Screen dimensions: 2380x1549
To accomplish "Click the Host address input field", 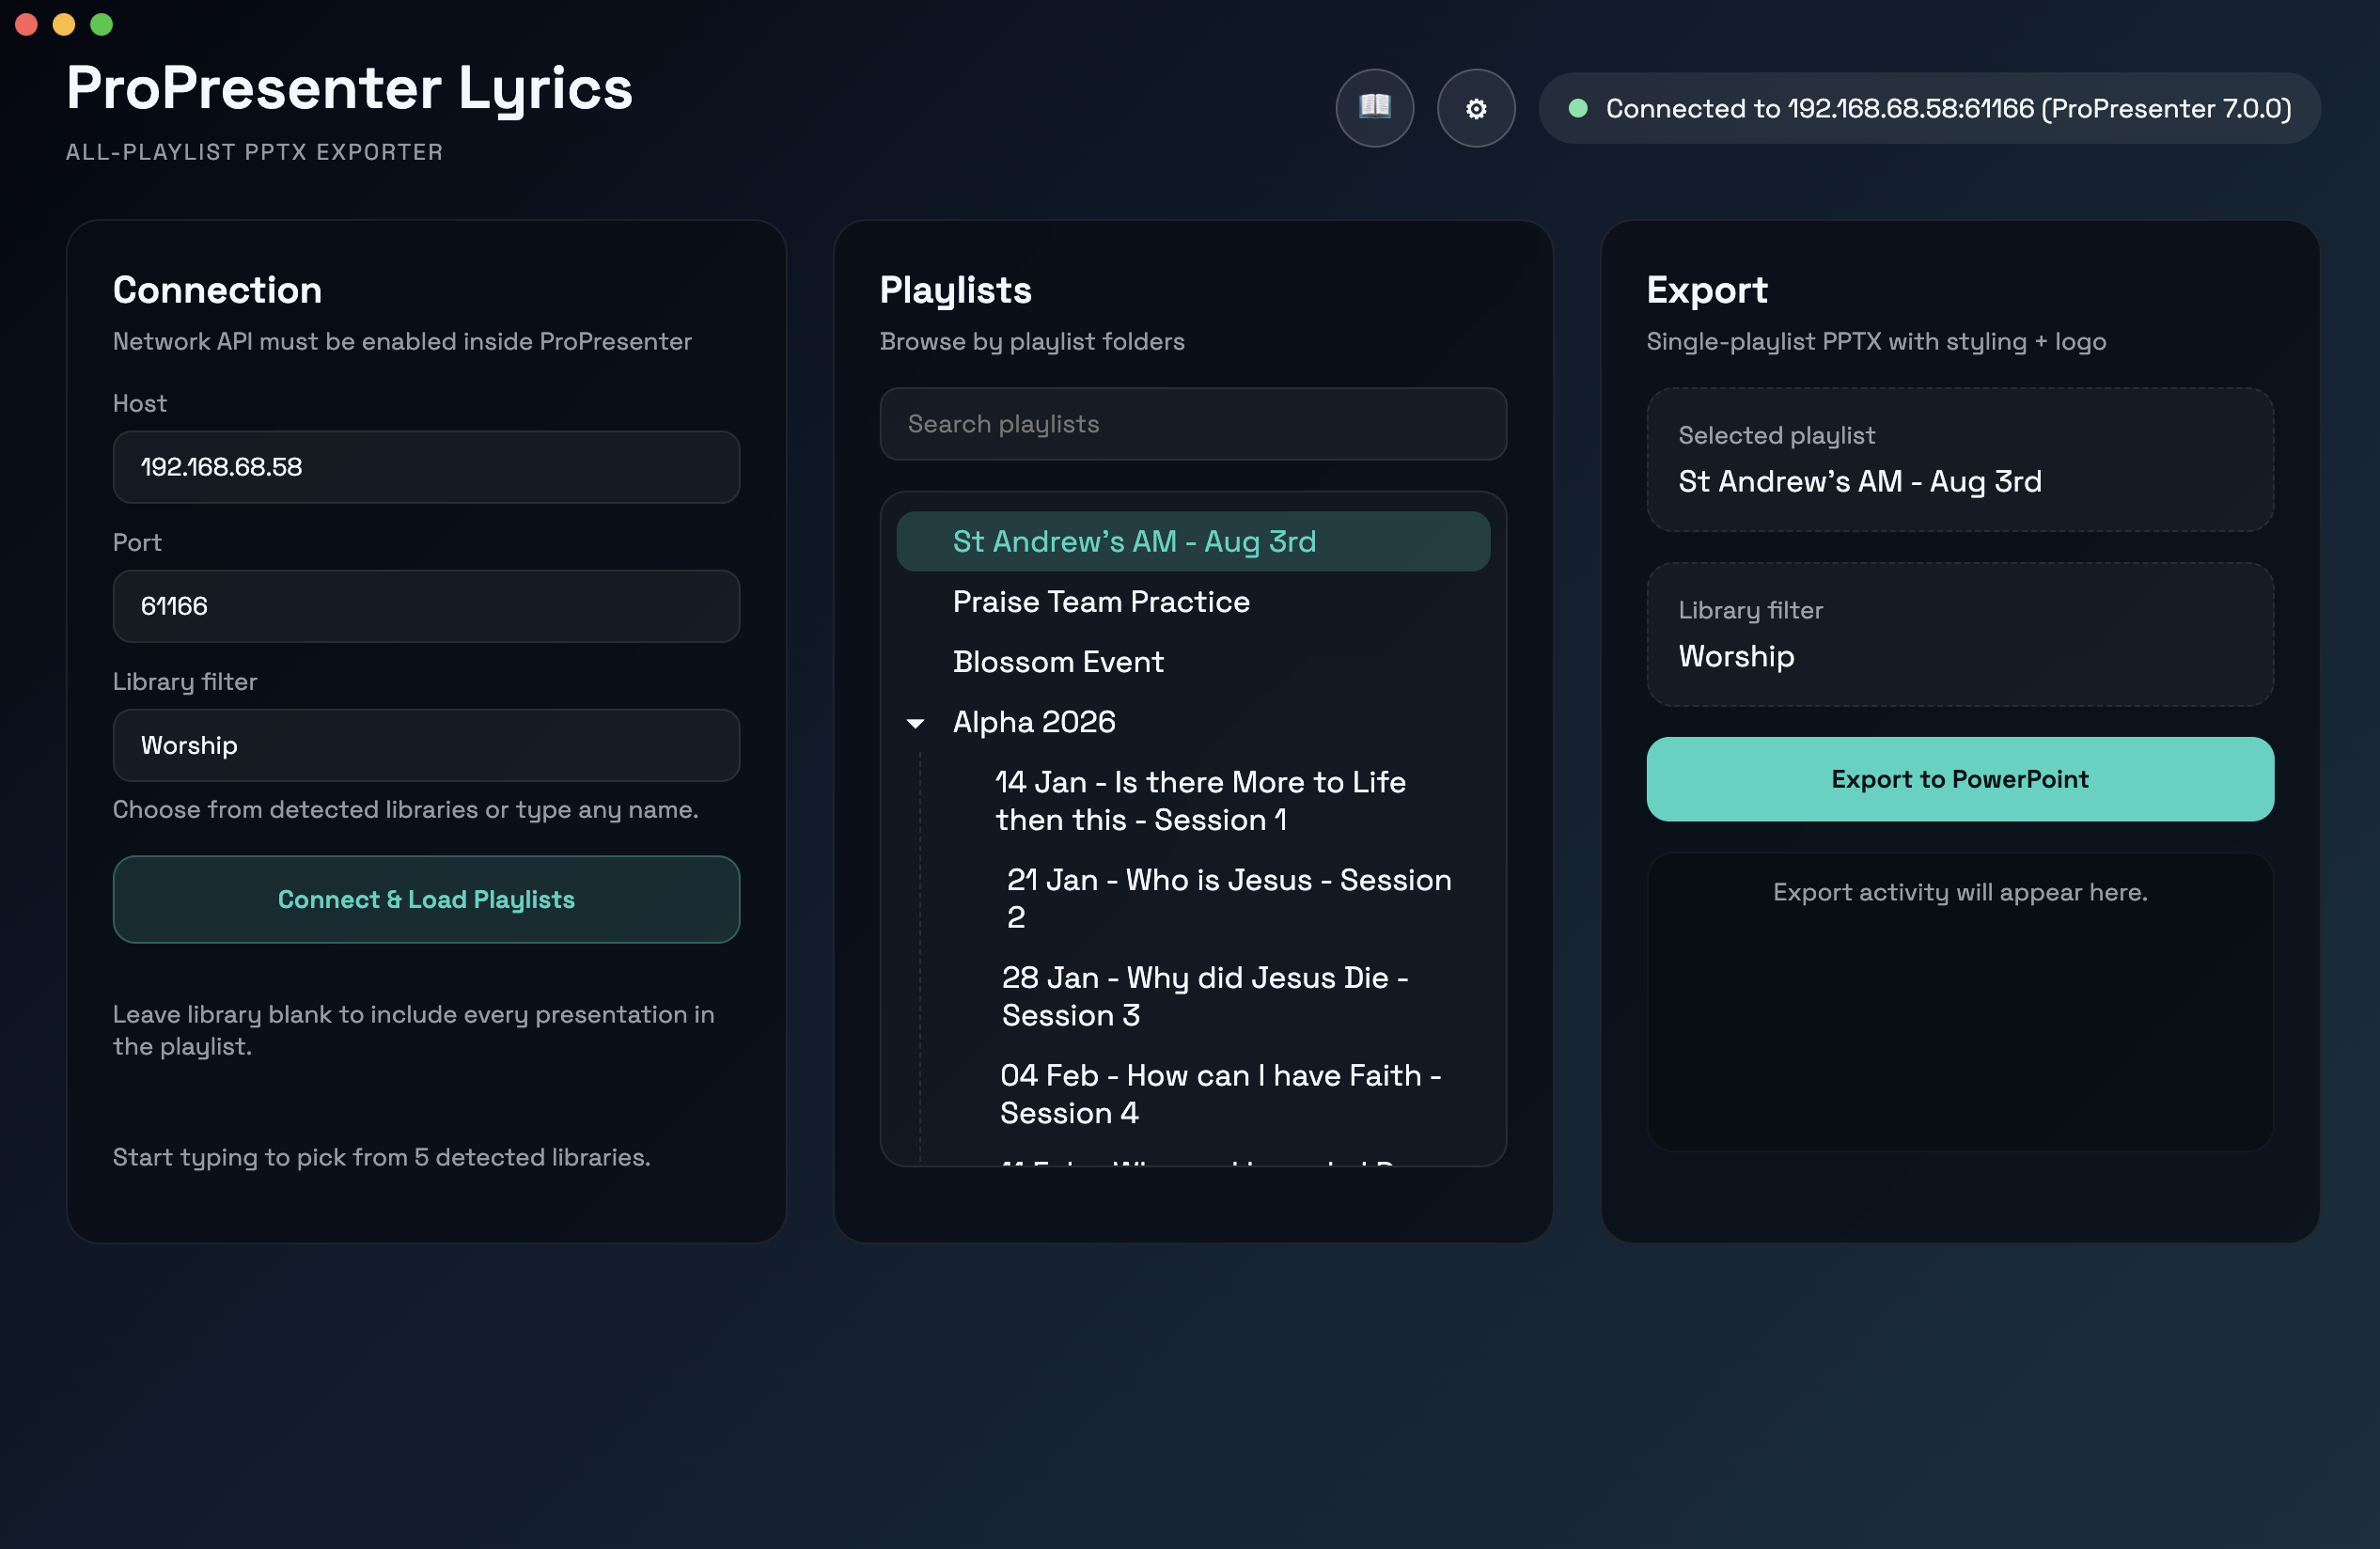I will (426, 466).
